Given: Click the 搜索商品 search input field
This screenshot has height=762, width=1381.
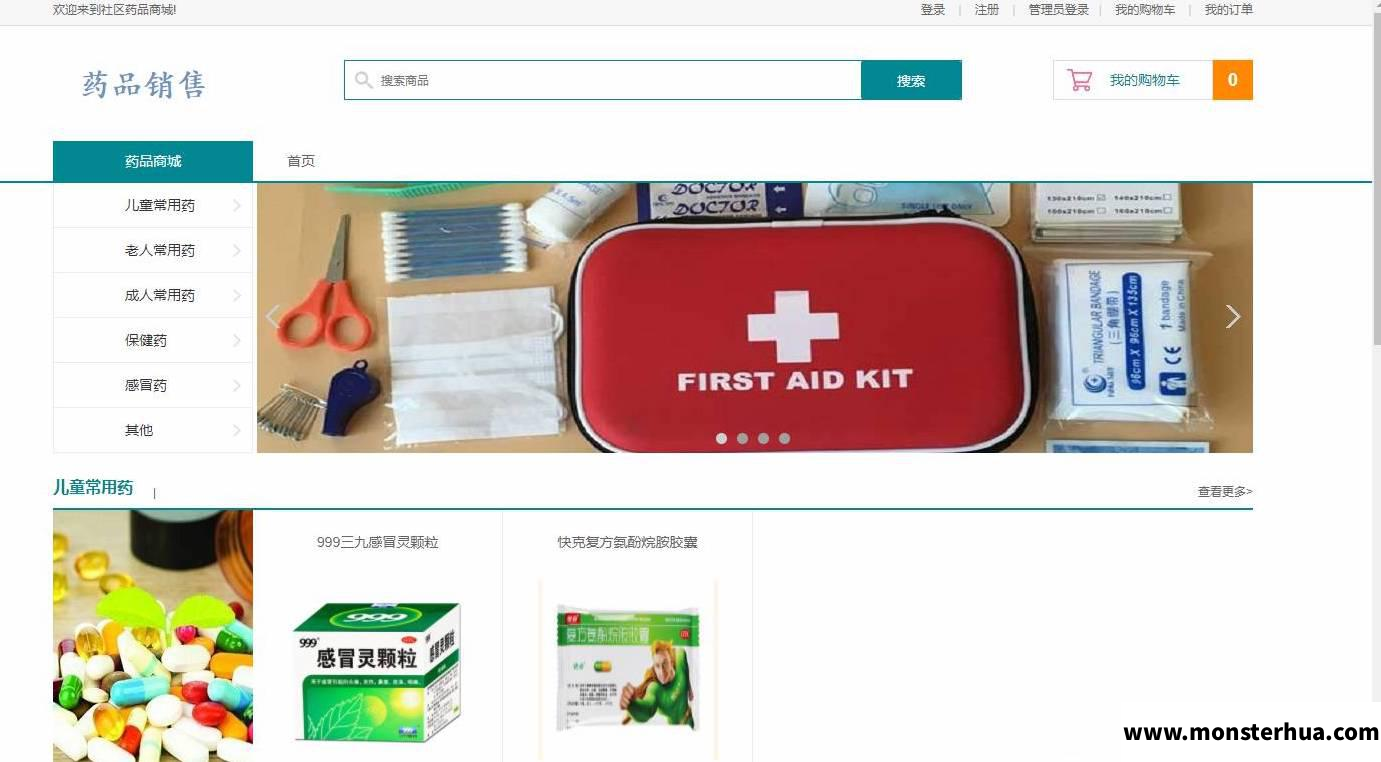Looking at the screenshot, I should click(603, 80).
